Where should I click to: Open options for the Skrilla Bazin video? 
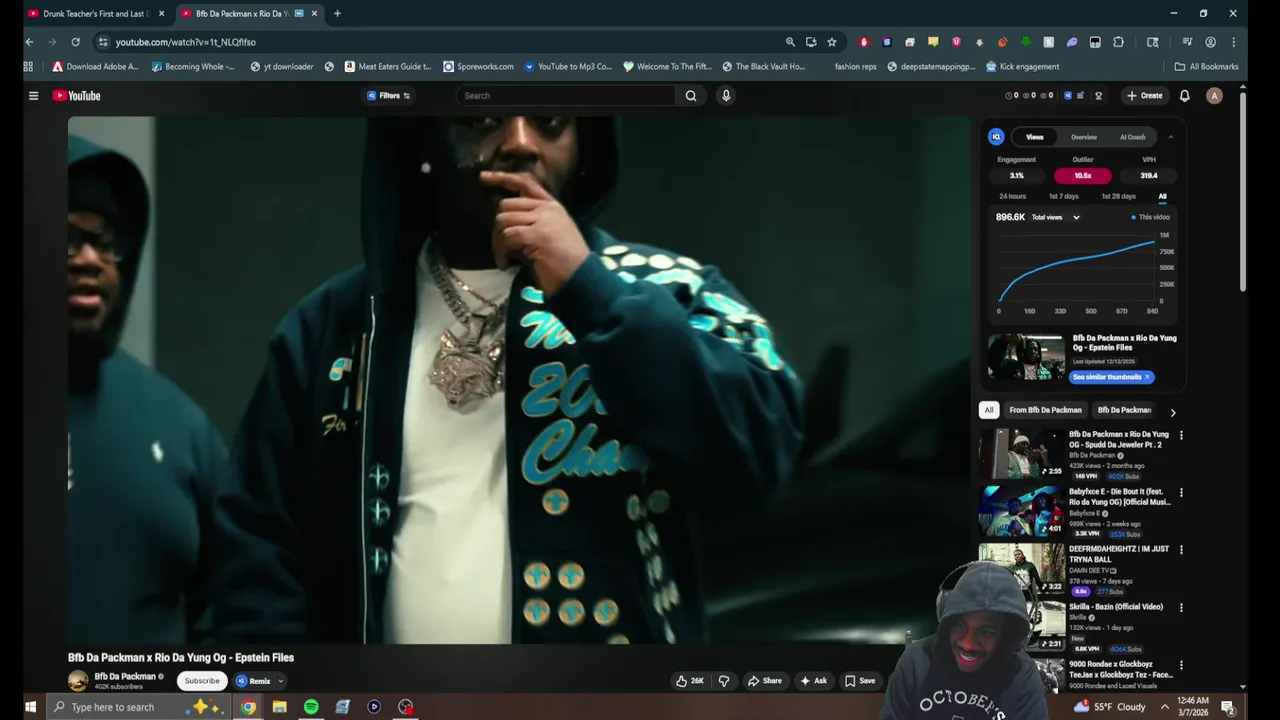pos(1181,608)
